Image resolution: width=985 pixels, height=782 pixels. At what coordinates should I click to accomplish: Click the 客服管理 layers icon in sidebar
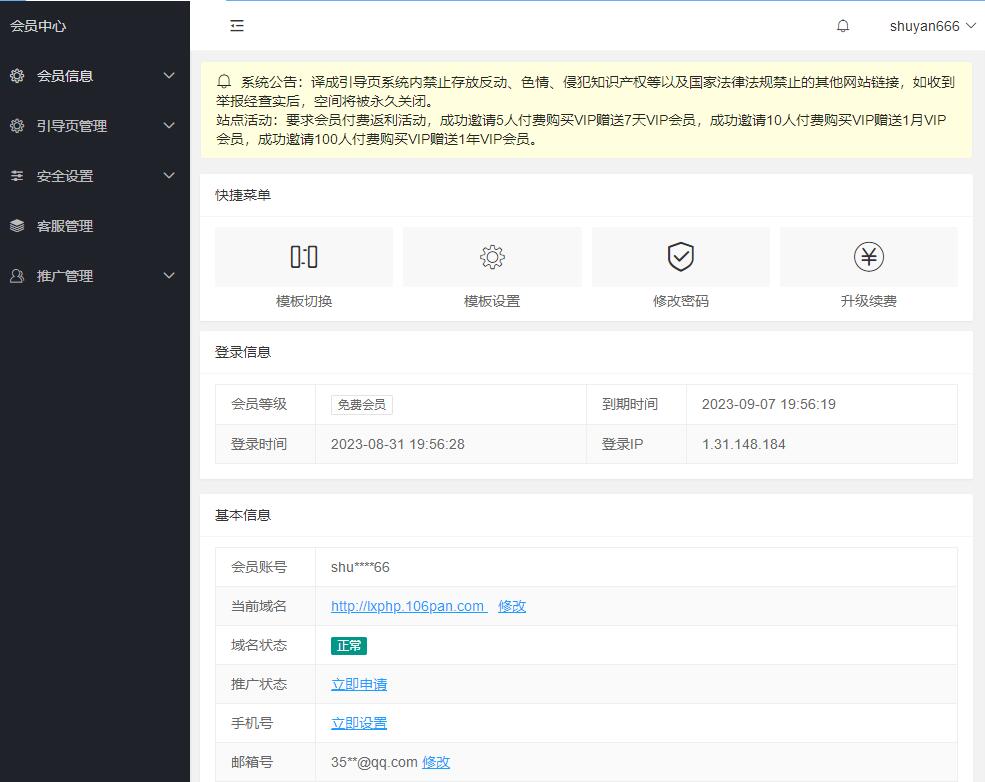pyautogui.click(x=17, y=226)
